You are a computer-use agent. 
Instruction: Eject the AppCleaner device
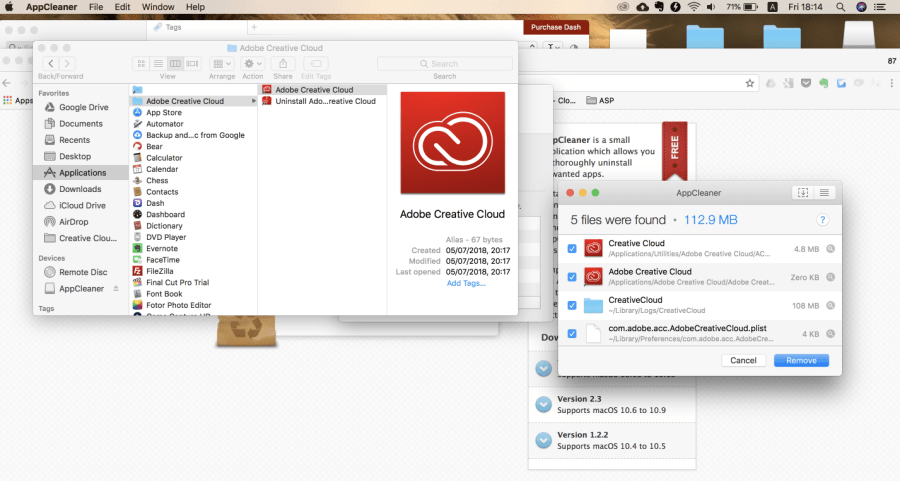pyautogui.click(x=116, y=289)
